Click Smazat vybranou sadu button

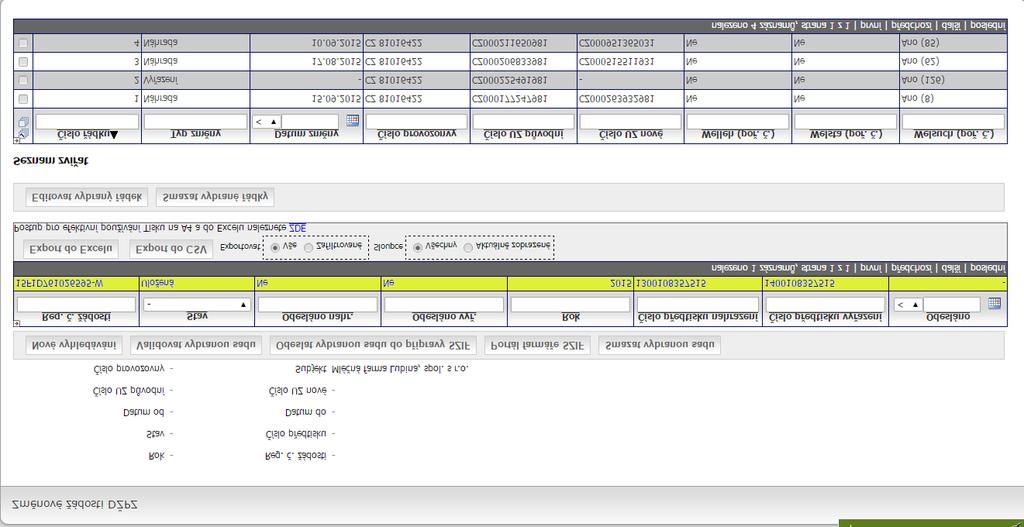click(x=659, y=345)
